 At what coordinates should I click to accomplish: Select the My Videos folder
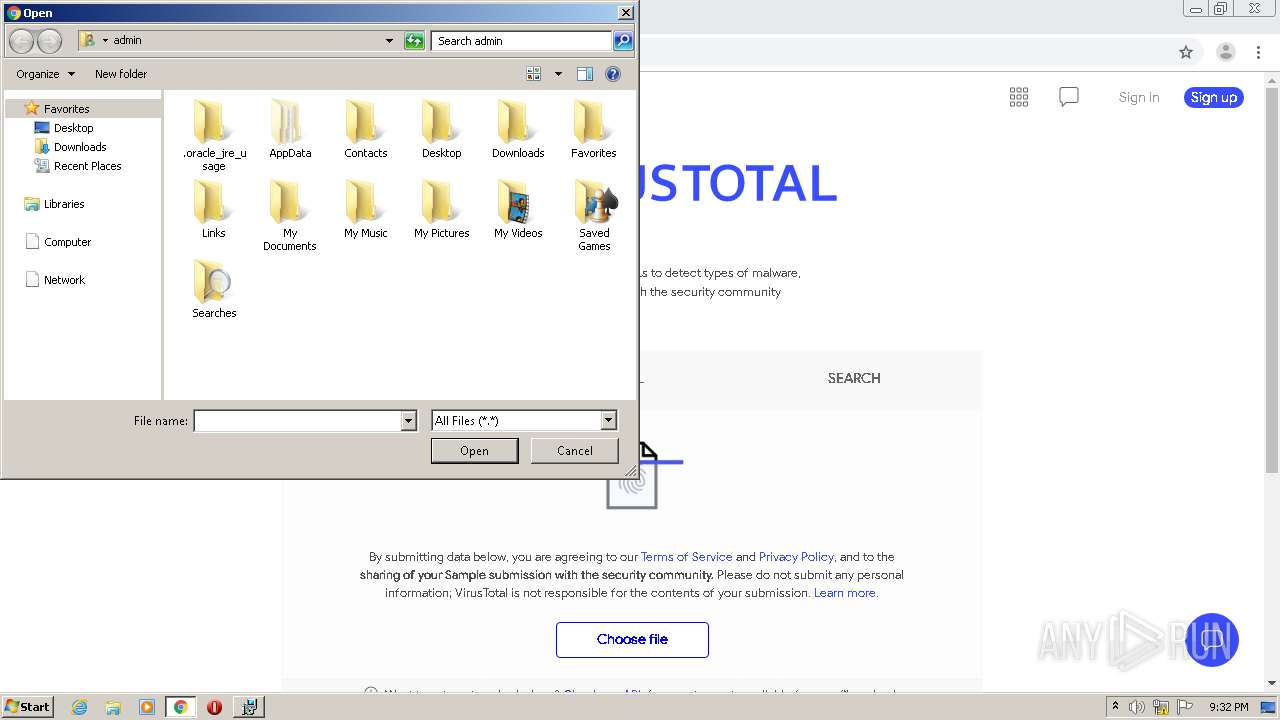click(518, 210)
